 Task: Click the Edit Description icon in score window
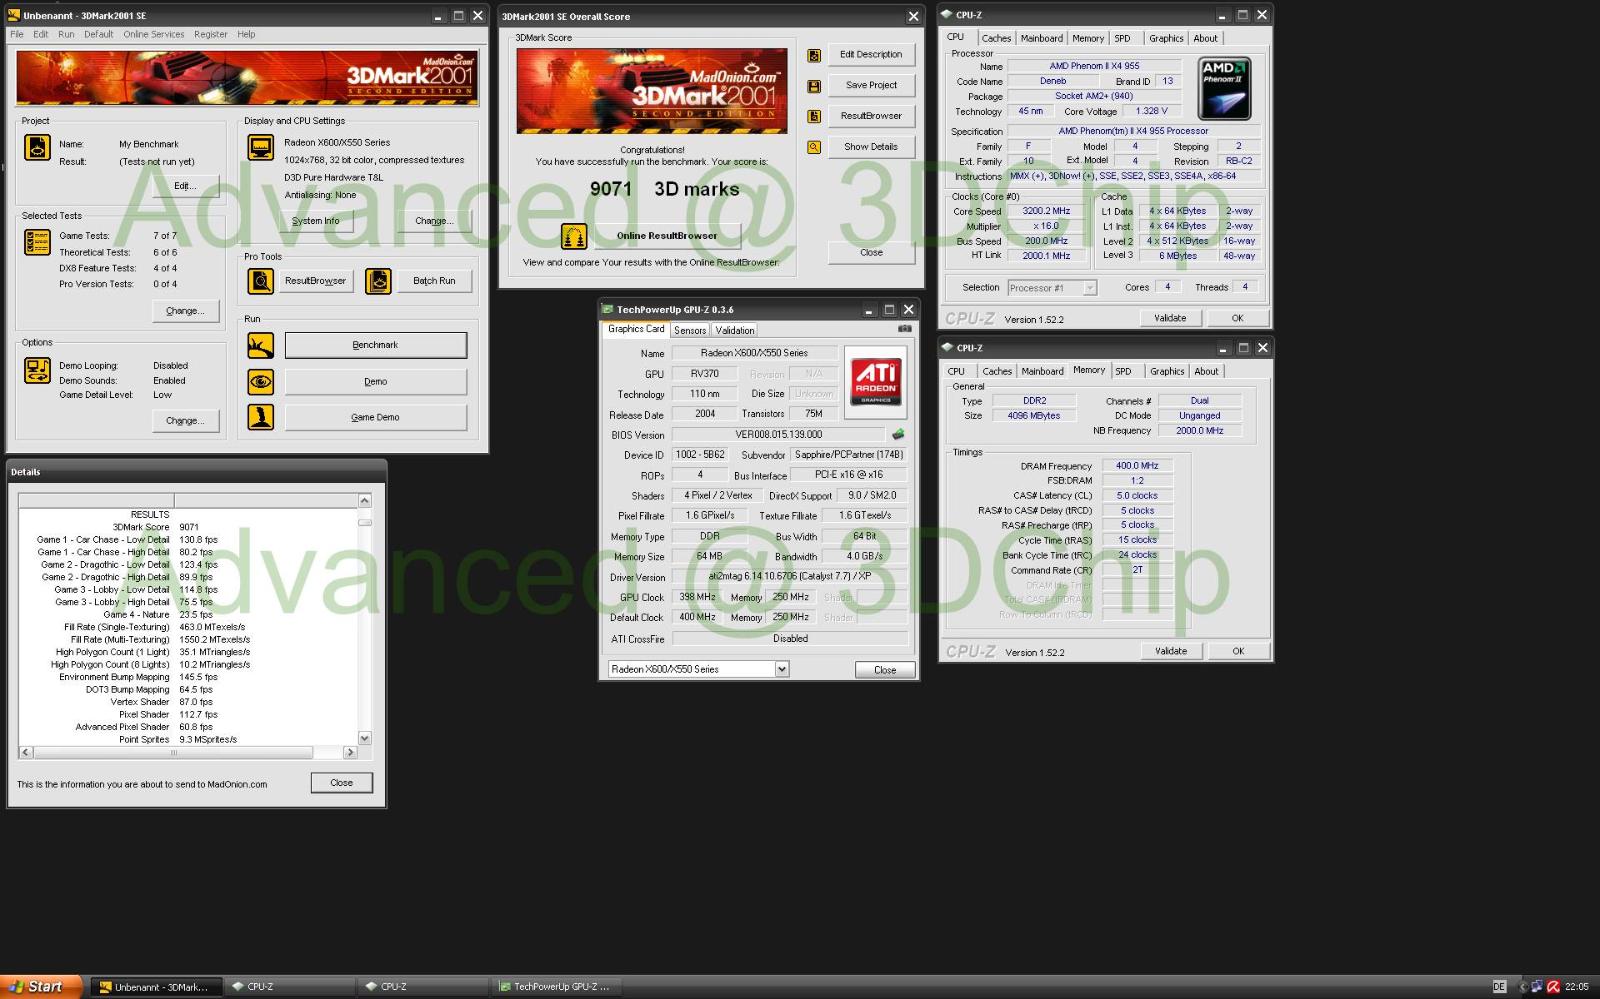coord(814,55)
